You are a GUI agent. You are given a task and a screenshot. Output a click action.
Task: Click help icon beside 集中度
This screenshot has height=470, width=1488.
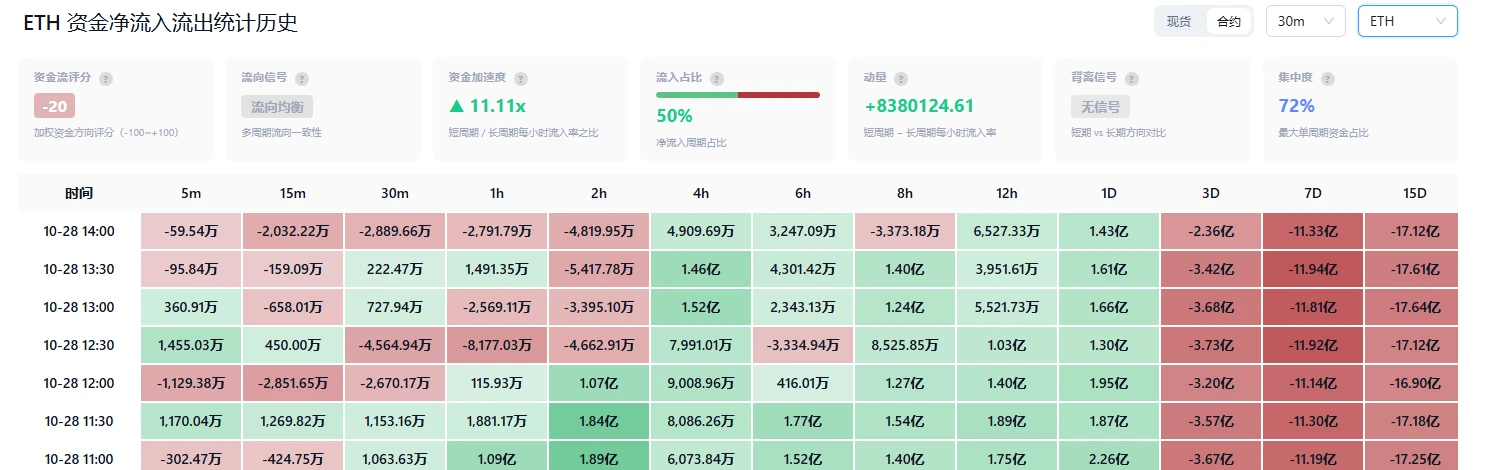click(x=1328, y=78)
